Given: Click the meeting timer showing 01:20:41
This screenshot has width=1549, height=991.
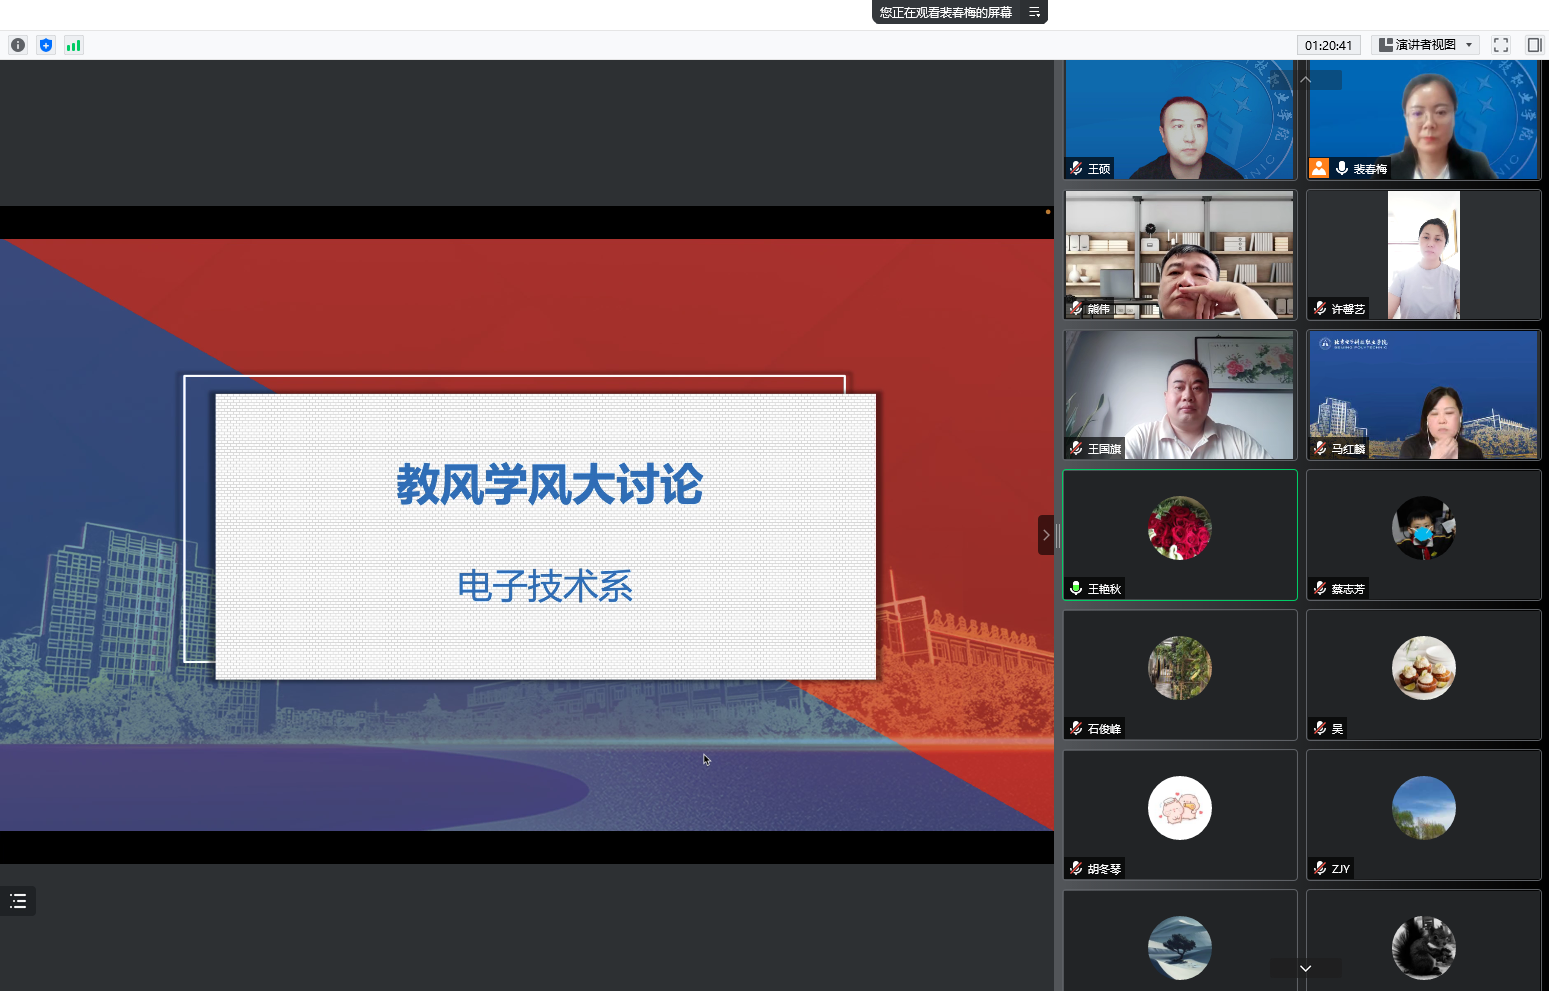Looking at the screenshot, I should click(1331, 44).
